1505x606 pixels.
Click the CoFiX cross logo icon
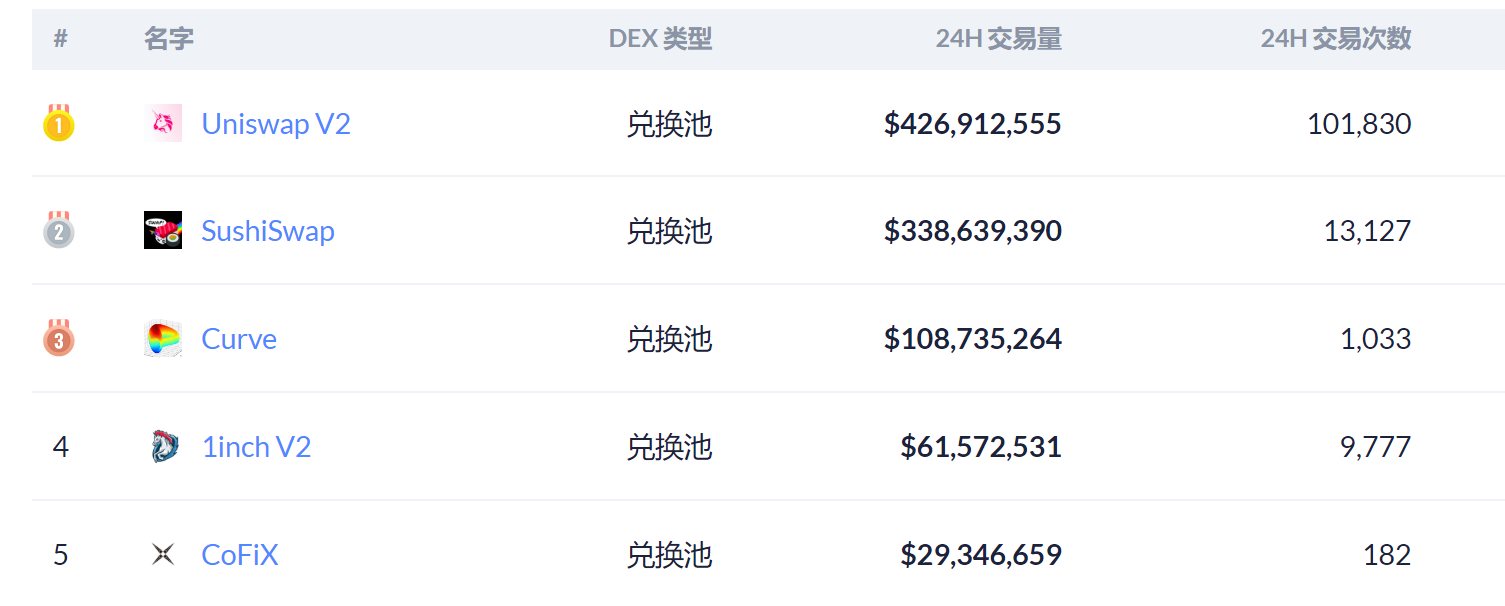click(x=163, y=554)
